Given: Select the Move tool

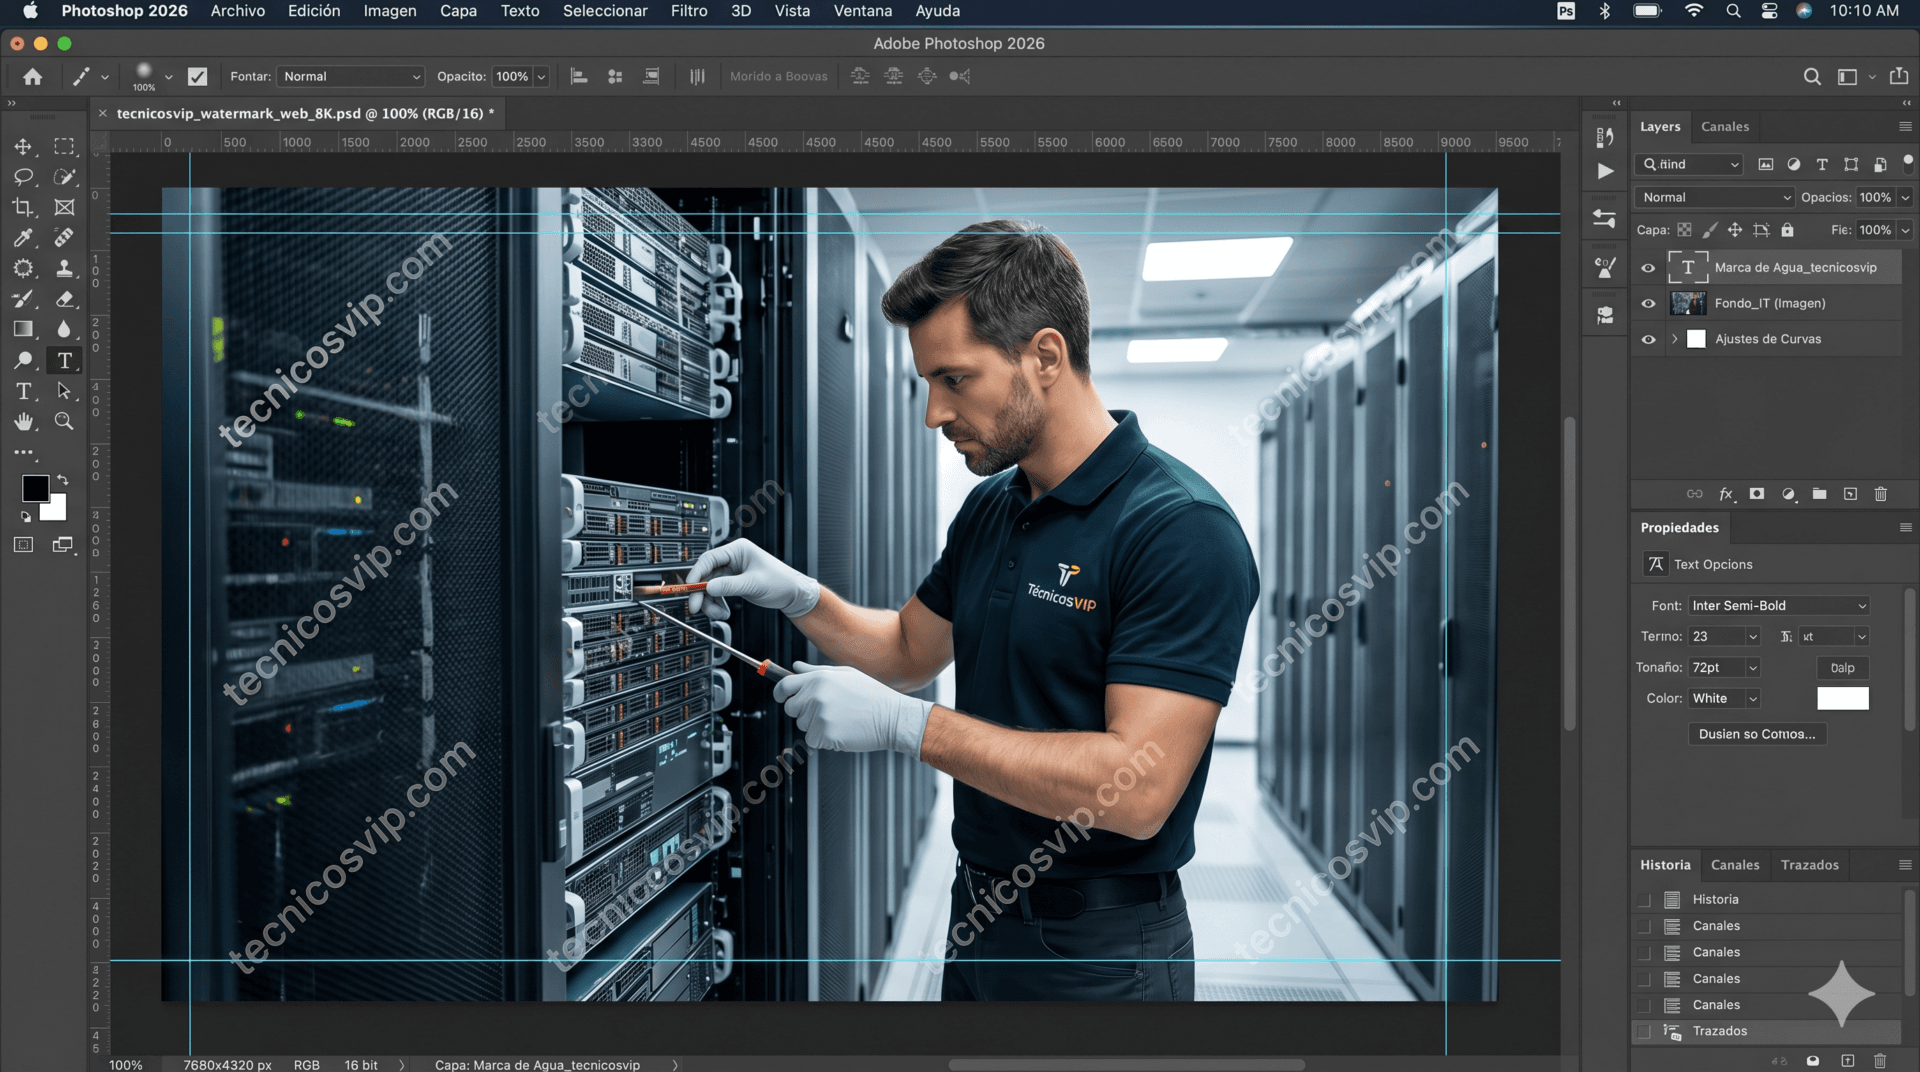Looking at the screenshot, I should point(23,147).
